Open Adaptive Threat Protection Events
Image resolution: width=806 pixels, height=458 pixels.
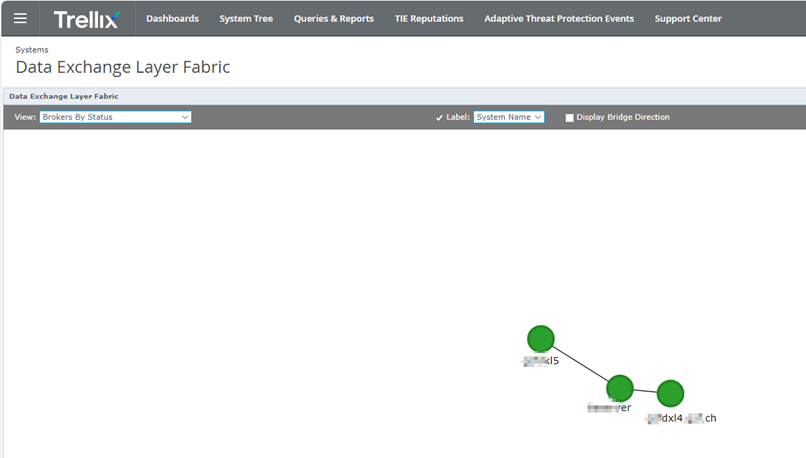click(559, 19)
